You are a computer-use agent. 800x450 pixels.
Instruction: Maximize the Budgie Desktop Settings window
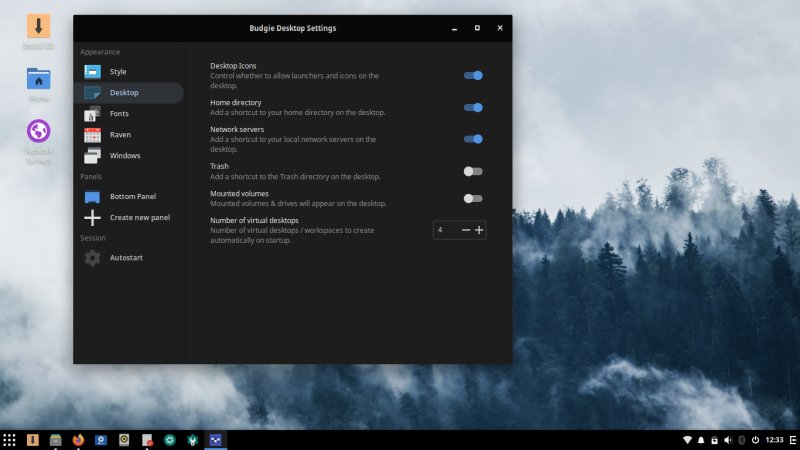pyautogui.click(x=477, y=28)
